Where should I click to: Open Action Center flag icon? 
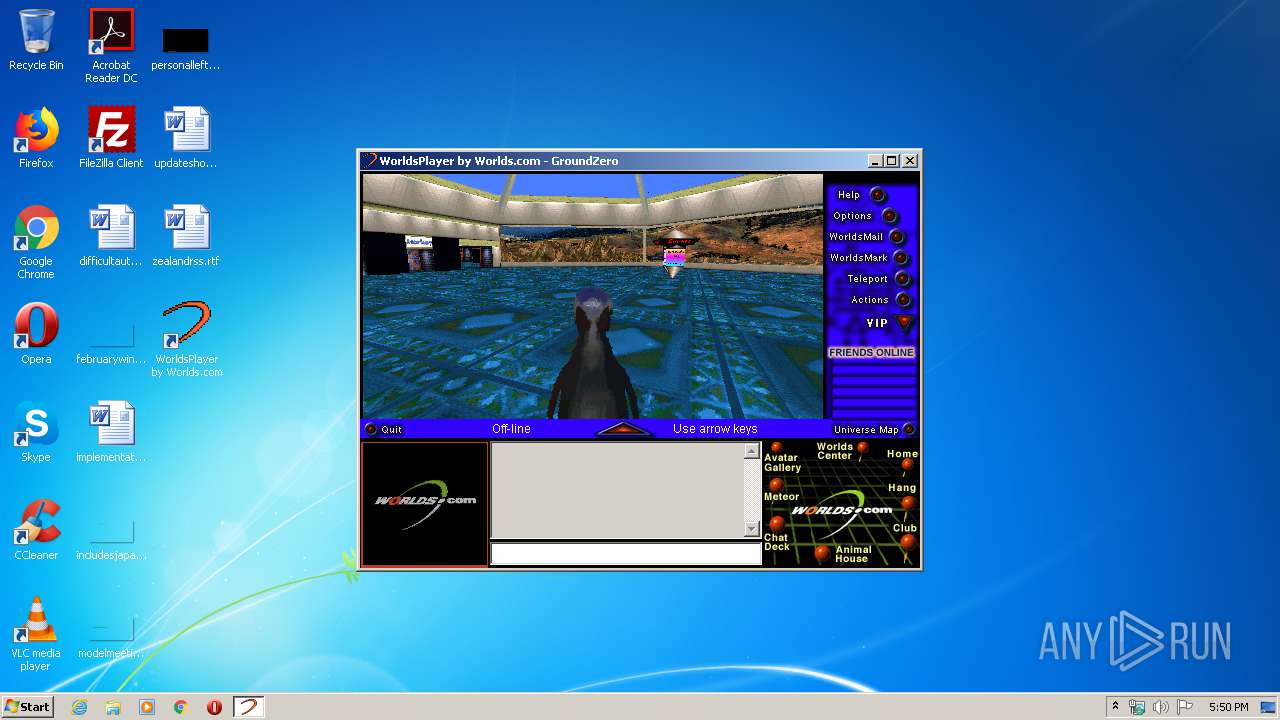pyautogui.click(x=1185, y=707)
